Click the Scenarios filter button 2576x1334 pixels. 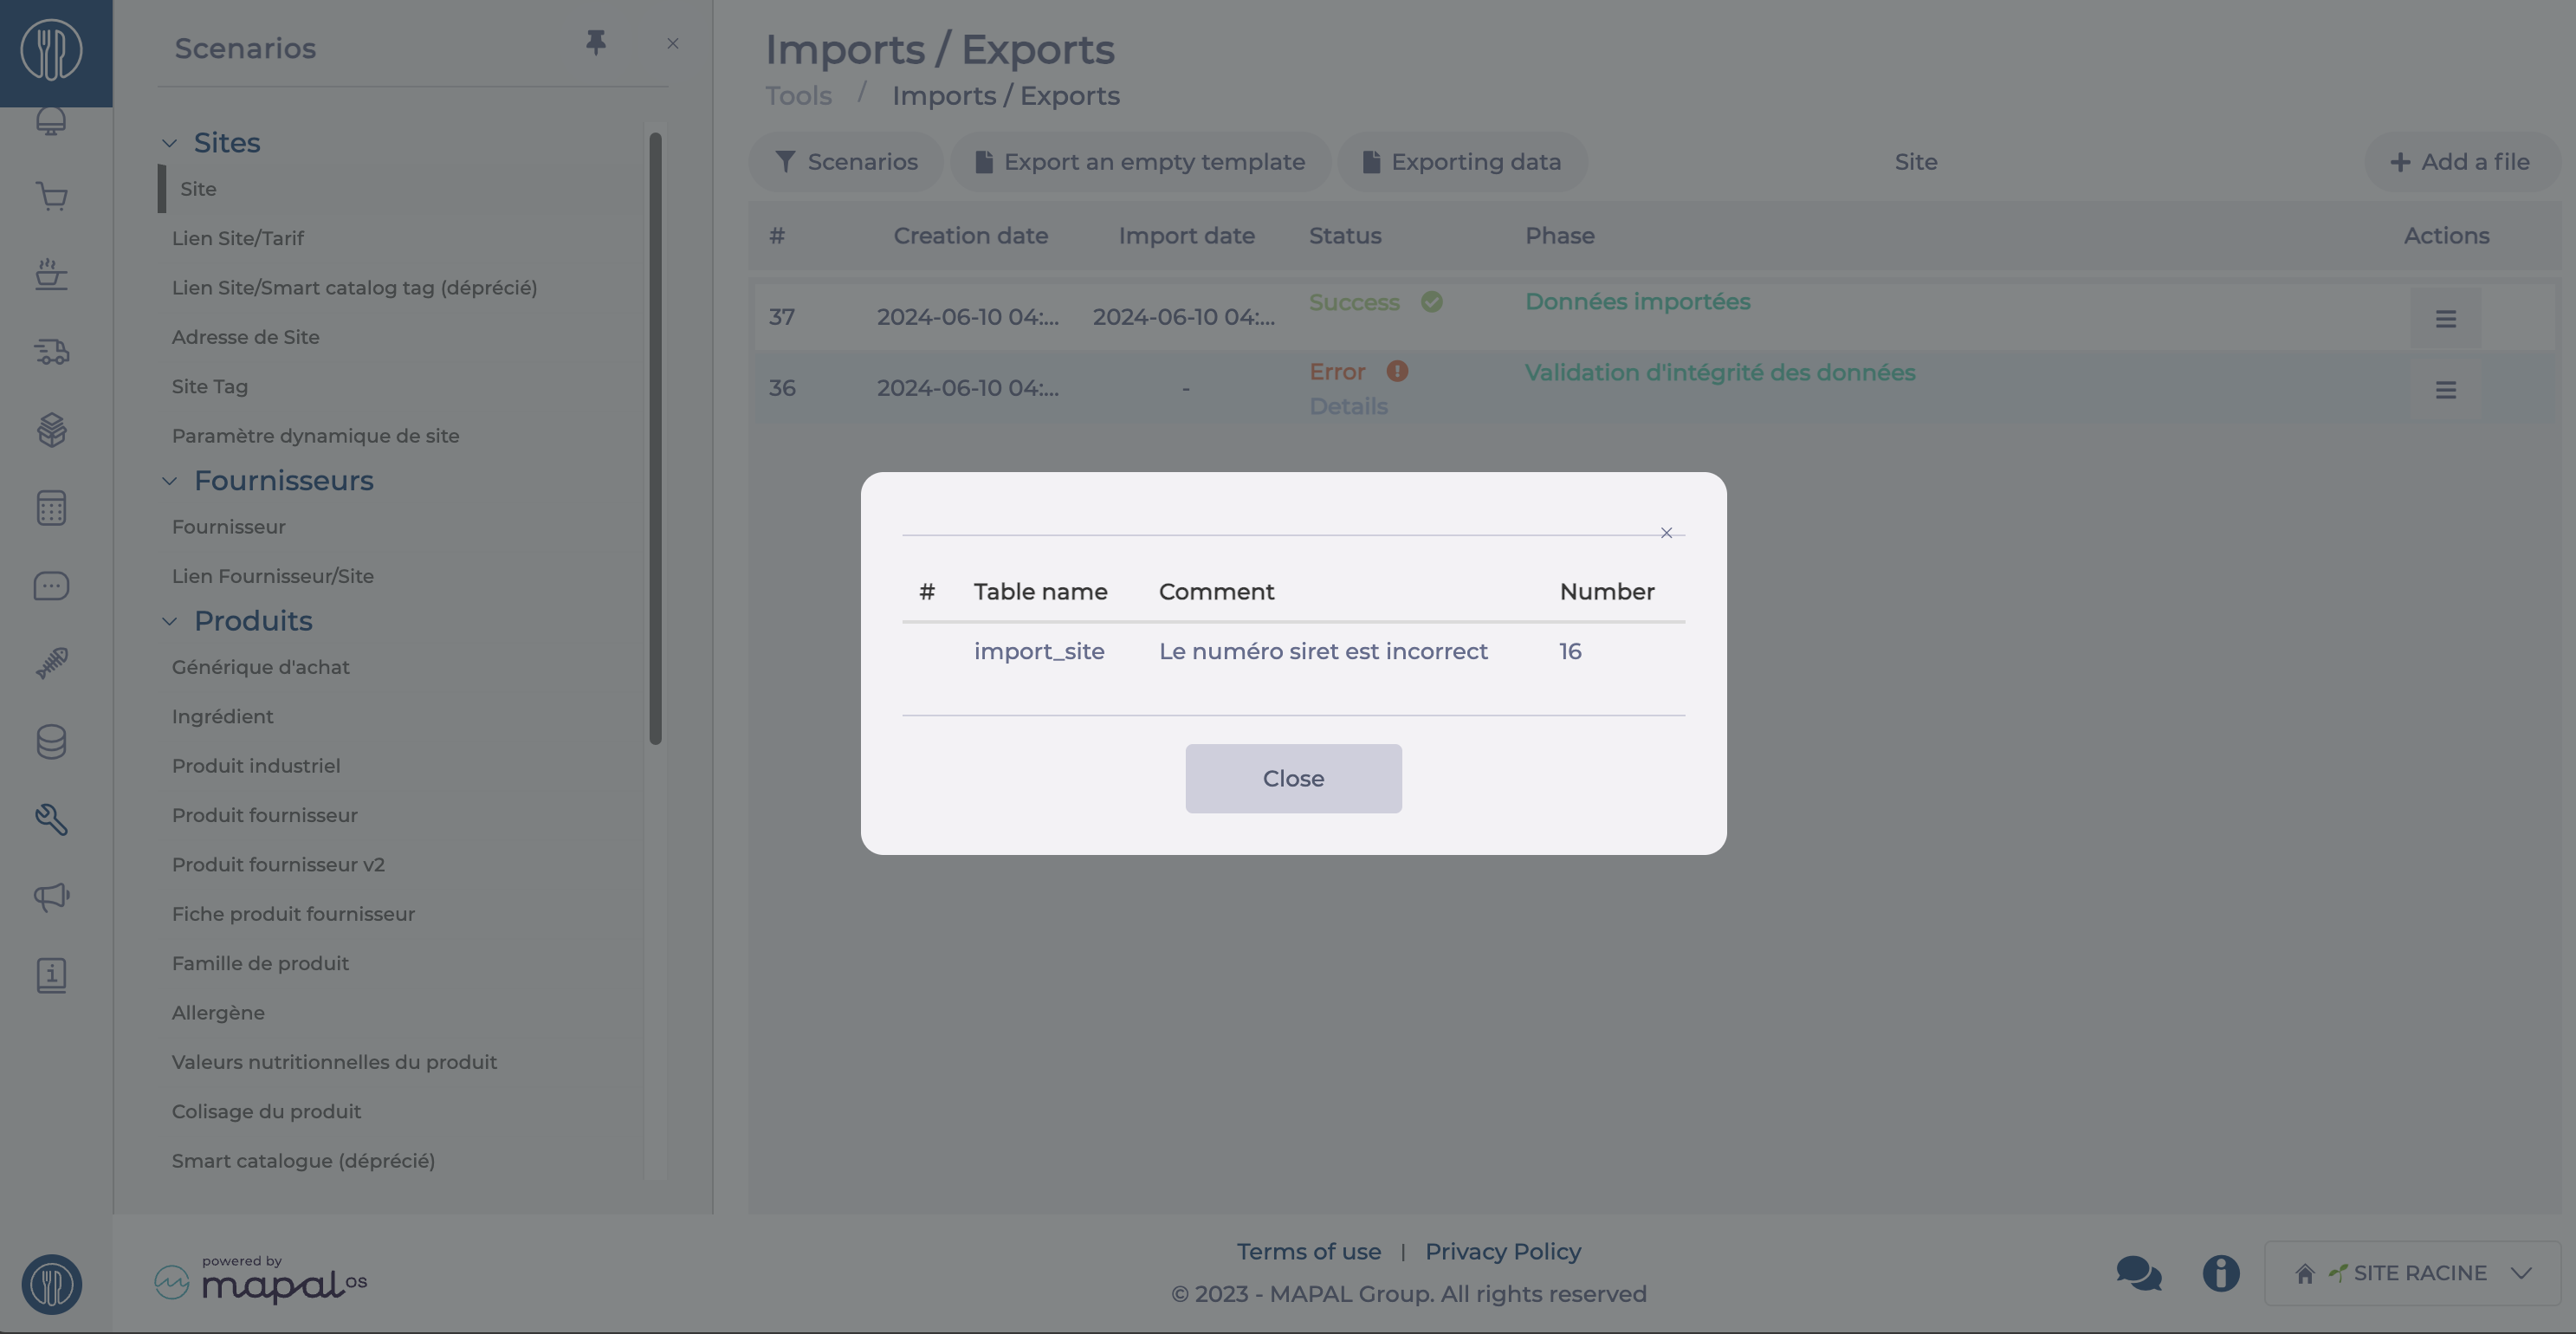tap(846, 162)
